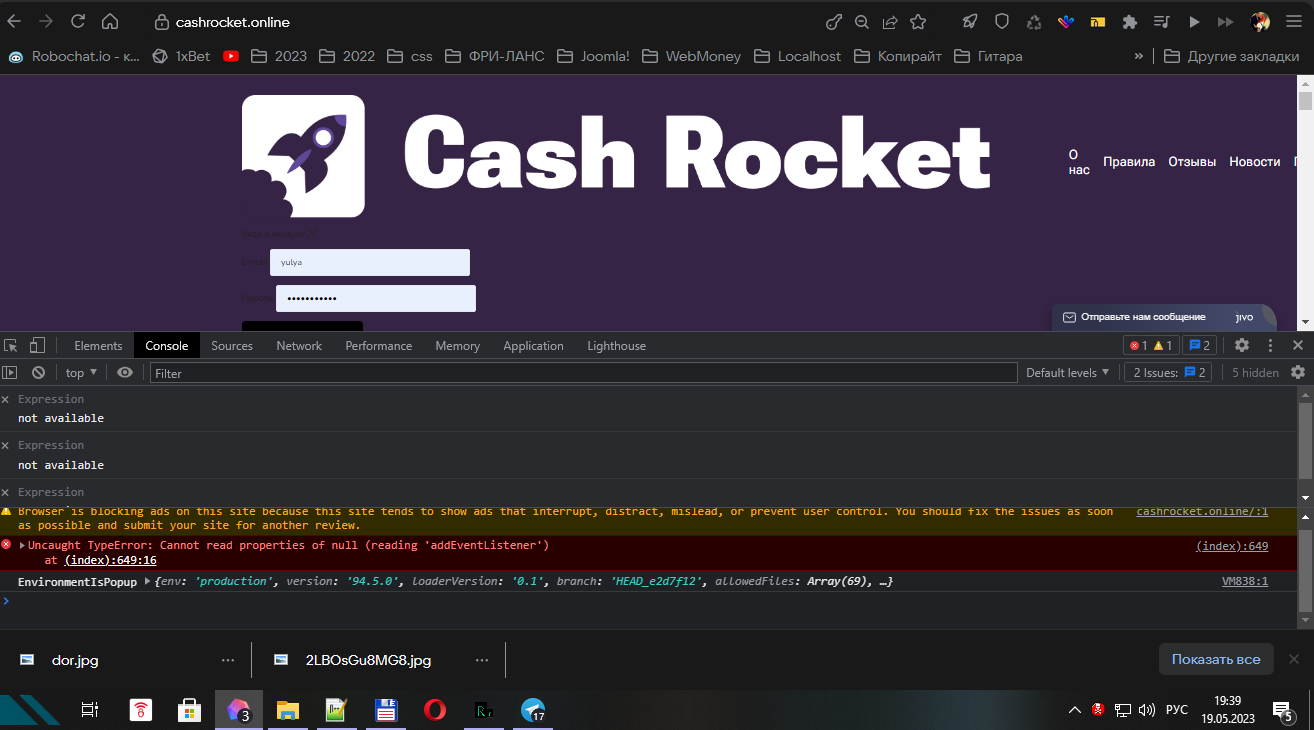
Task: Switch to the Application tab
Action: pyautogui.click(x=533, y=345)
